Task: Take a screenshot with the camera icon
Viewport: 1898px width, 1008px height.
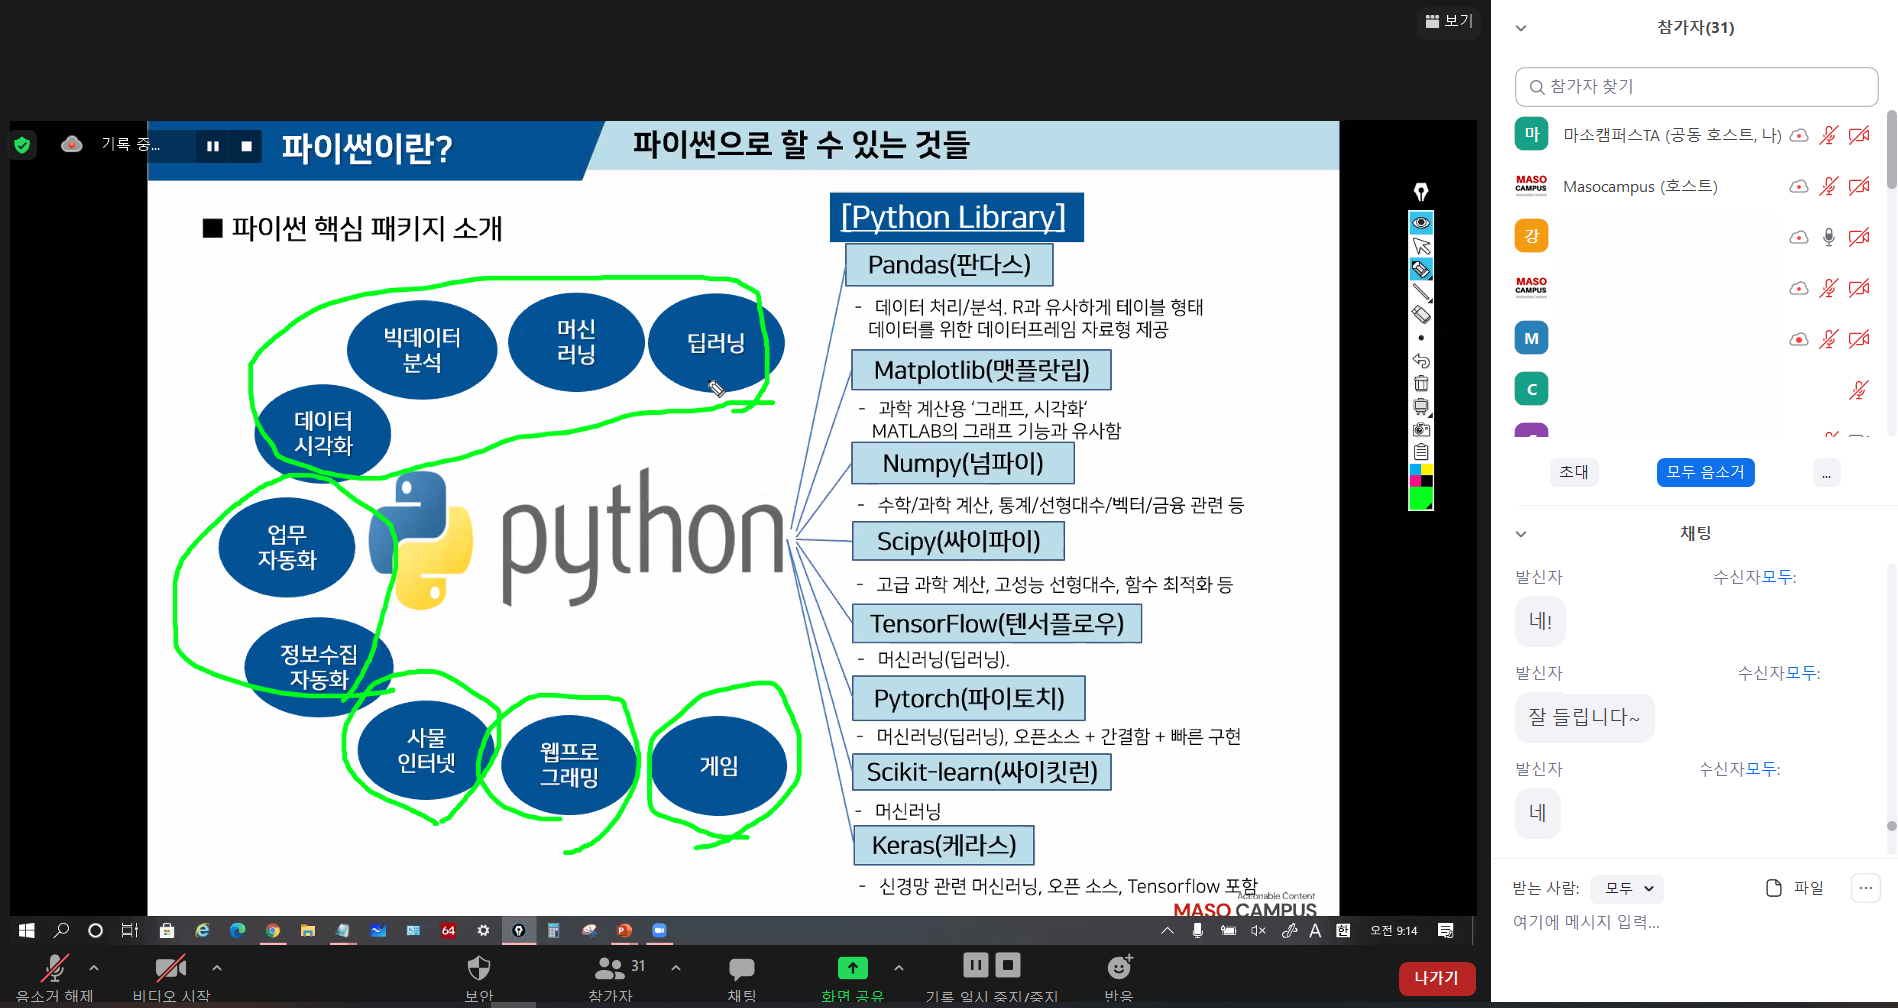Action: pyautogui.click(x=1421, y=429)
